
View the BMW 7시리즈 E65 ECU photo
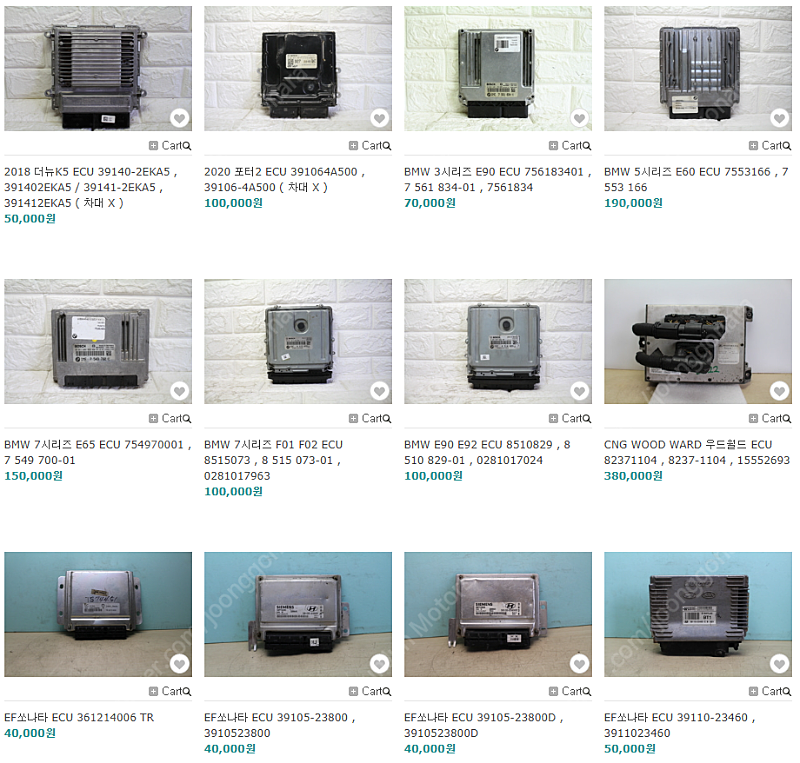click(x=98, y=341)
